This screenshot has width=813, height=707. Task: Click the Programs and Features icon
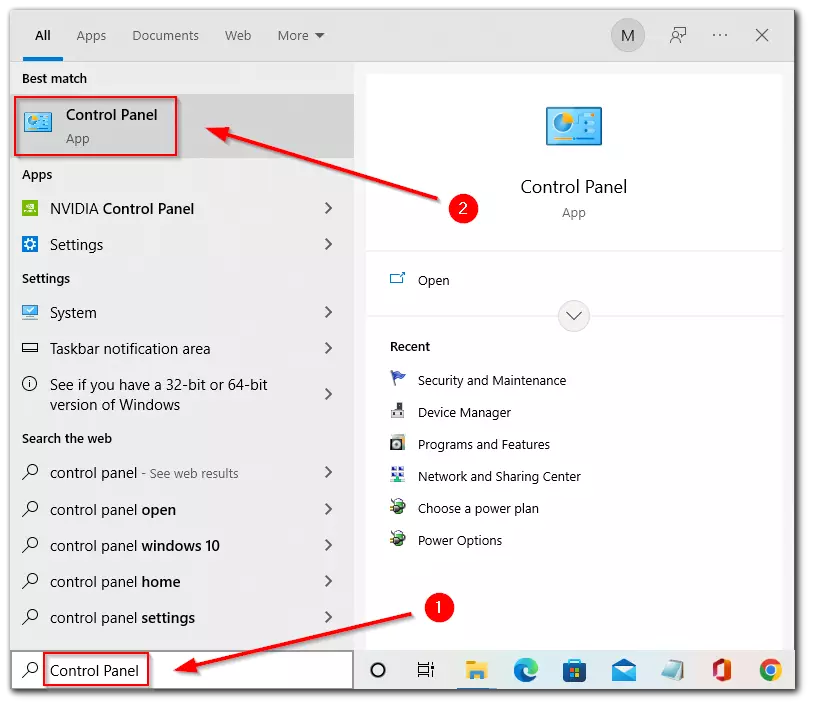(398, 443)
